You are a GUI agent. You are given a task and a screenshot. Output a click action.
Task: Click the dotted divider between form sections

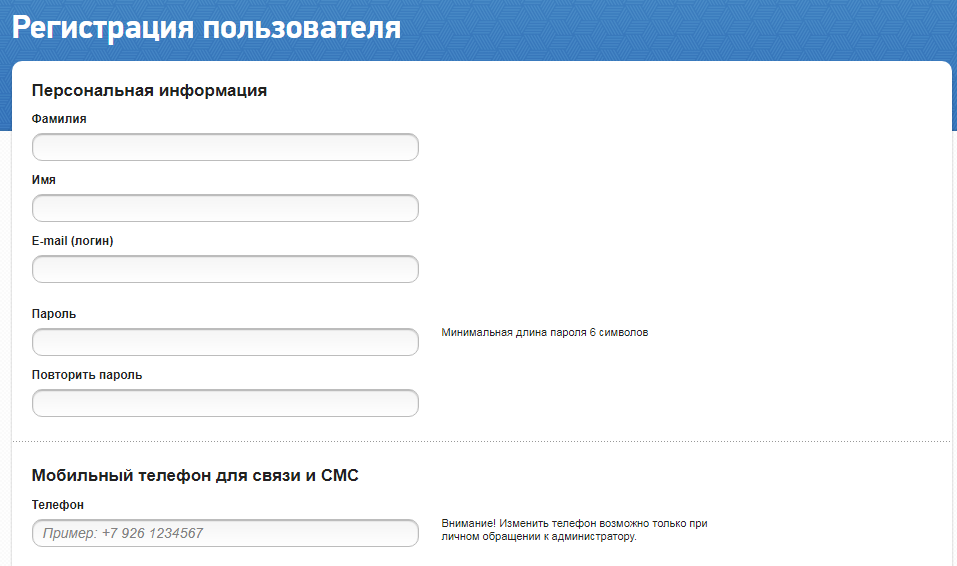click(480, 441)
